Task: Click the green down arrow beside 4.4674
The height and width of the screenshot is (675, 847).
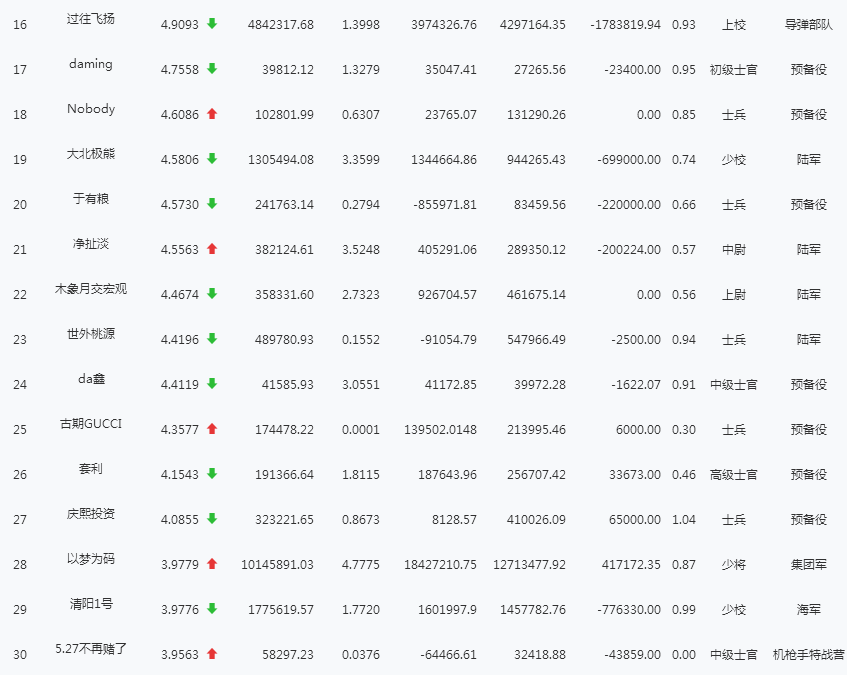Action: [x=212, y=294]
